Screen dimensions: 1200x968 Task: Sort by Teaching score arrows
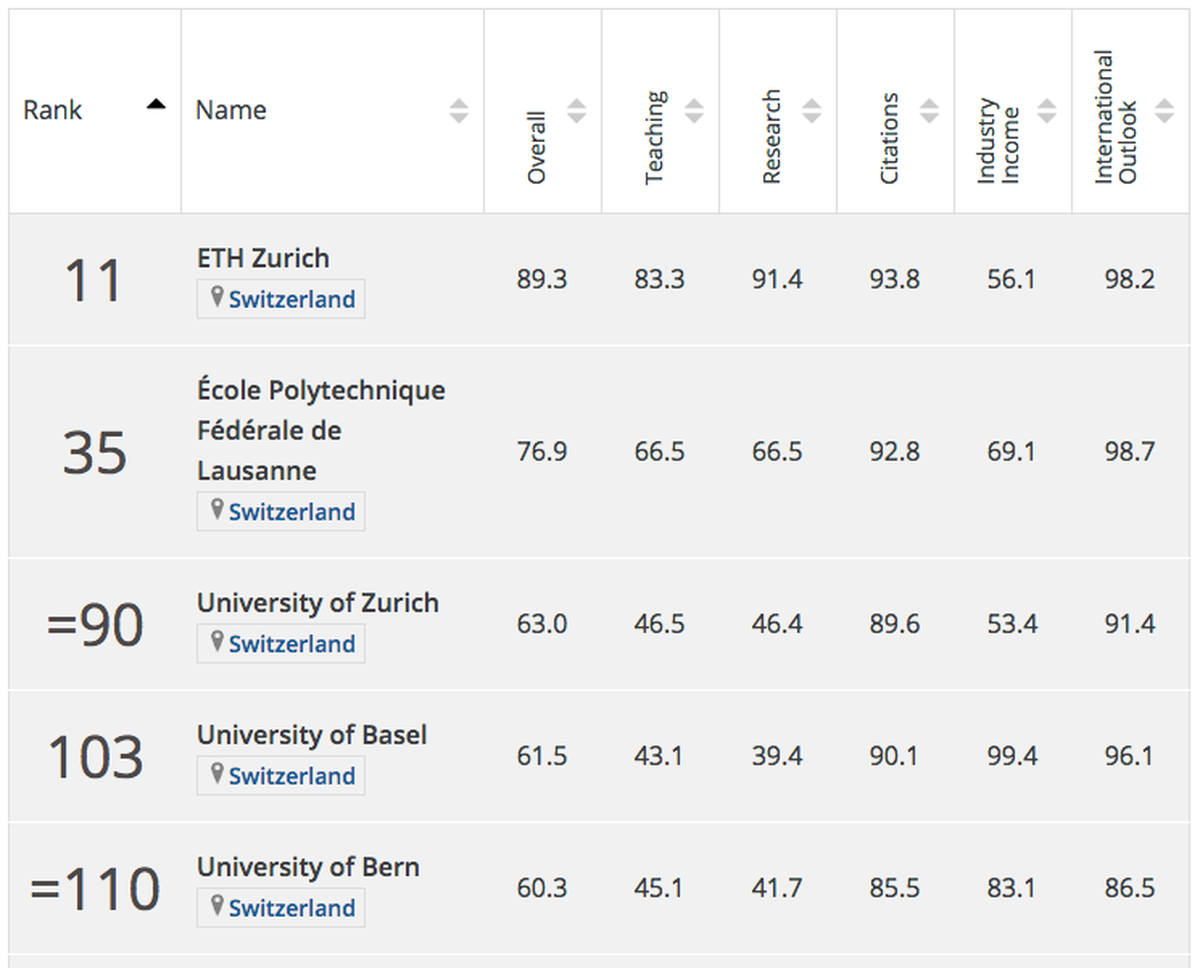coord(694,110)
